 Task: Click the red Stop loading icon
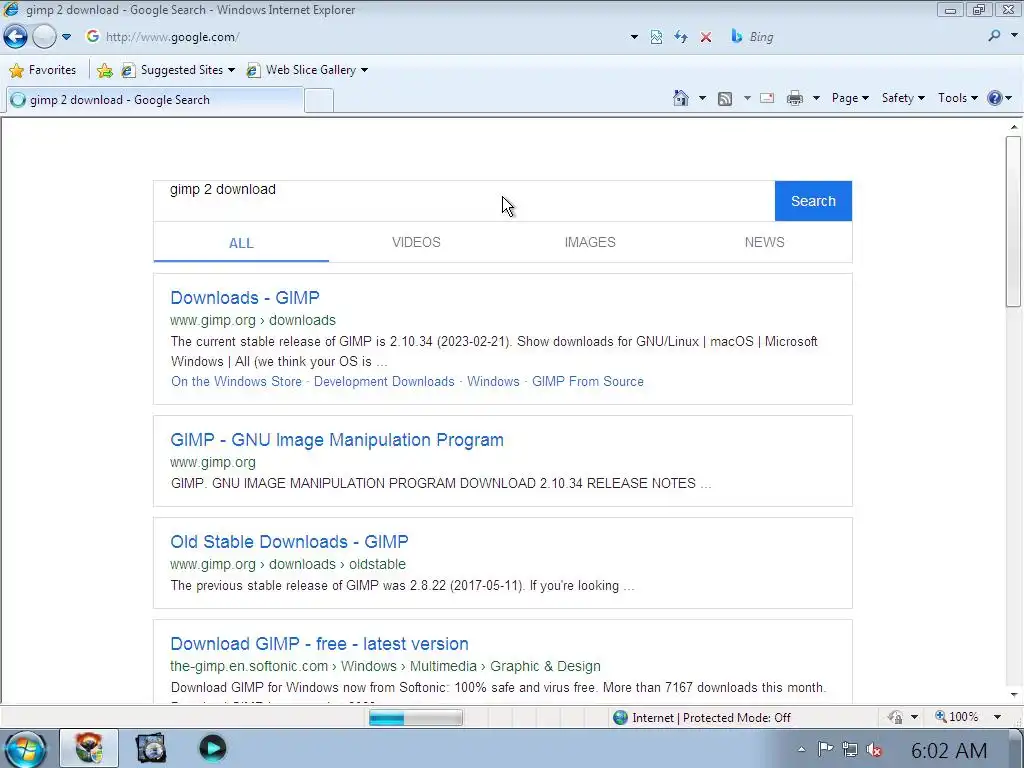click(706, 37)
